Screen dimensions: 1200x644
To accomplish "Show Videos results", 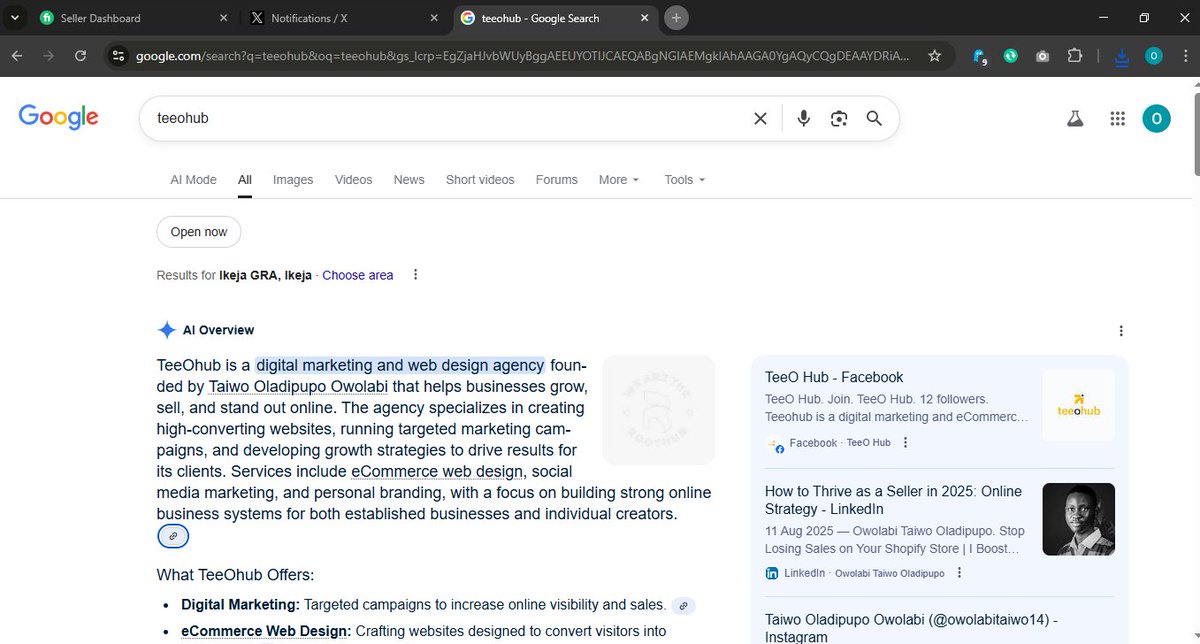I will pyautogui.click(x=353, y=180).
